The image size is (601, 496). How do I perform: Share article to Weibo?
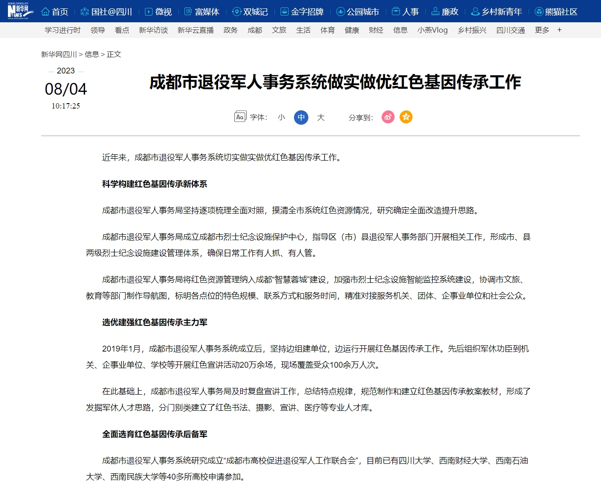388,117
